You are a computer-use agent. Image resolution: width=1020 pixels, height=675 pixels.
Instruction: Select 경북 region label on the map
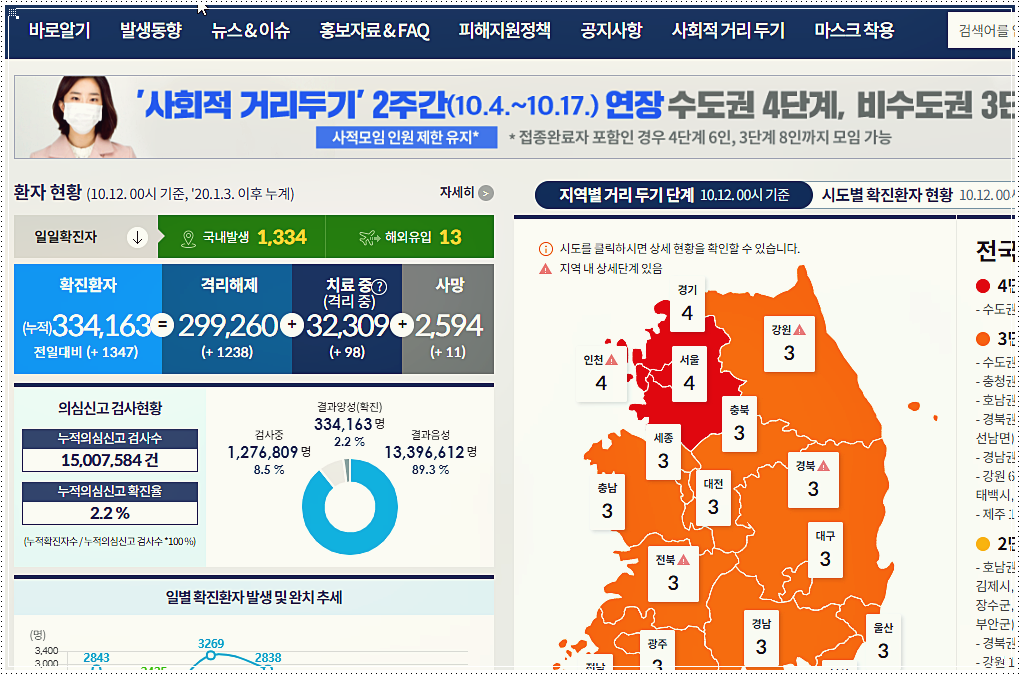(813, 481)
